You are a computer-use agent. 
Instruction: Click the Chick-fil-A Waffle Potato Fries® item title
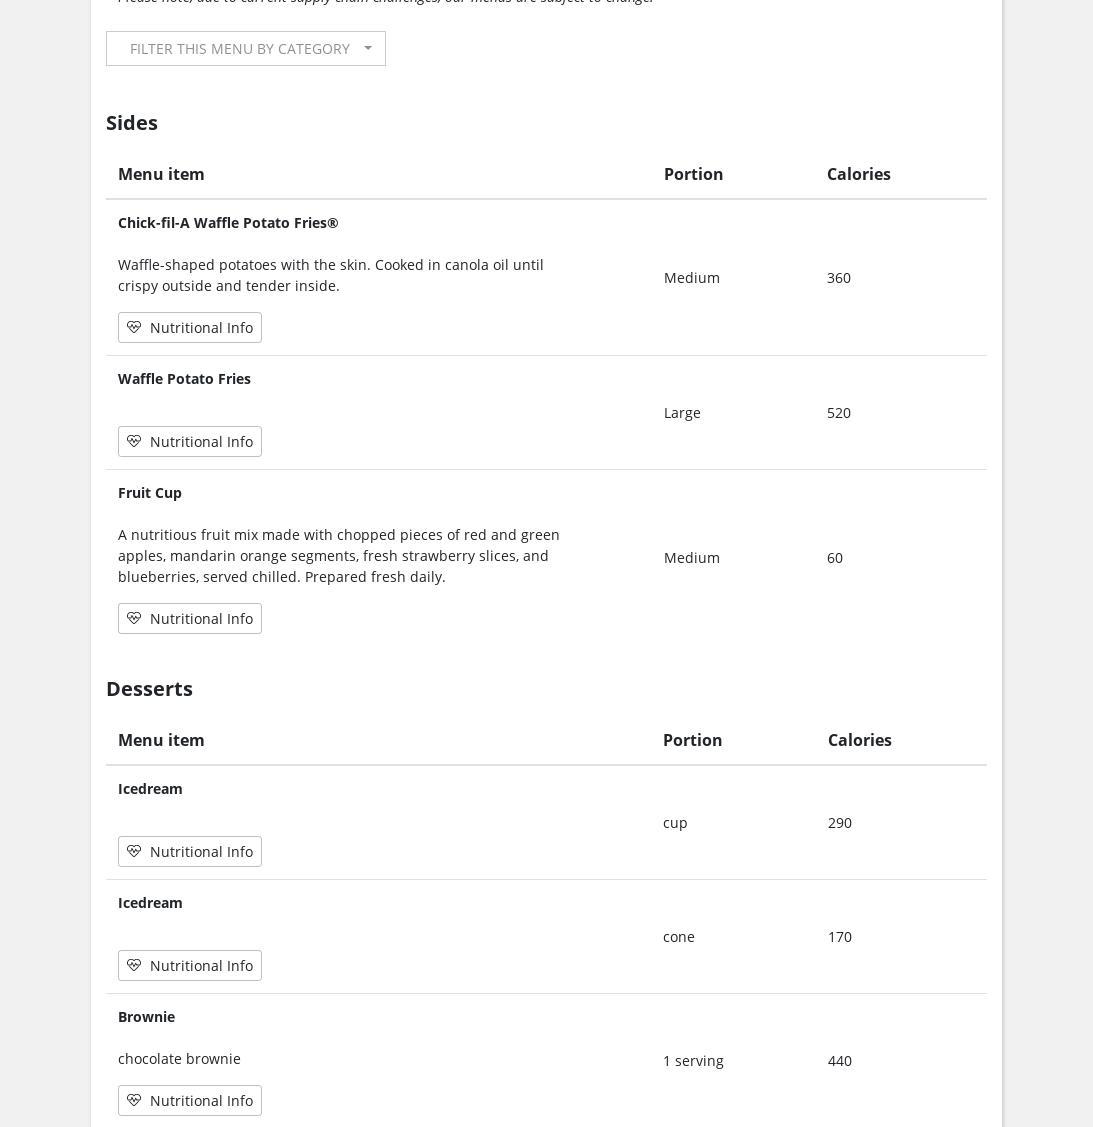pos(228,223)
